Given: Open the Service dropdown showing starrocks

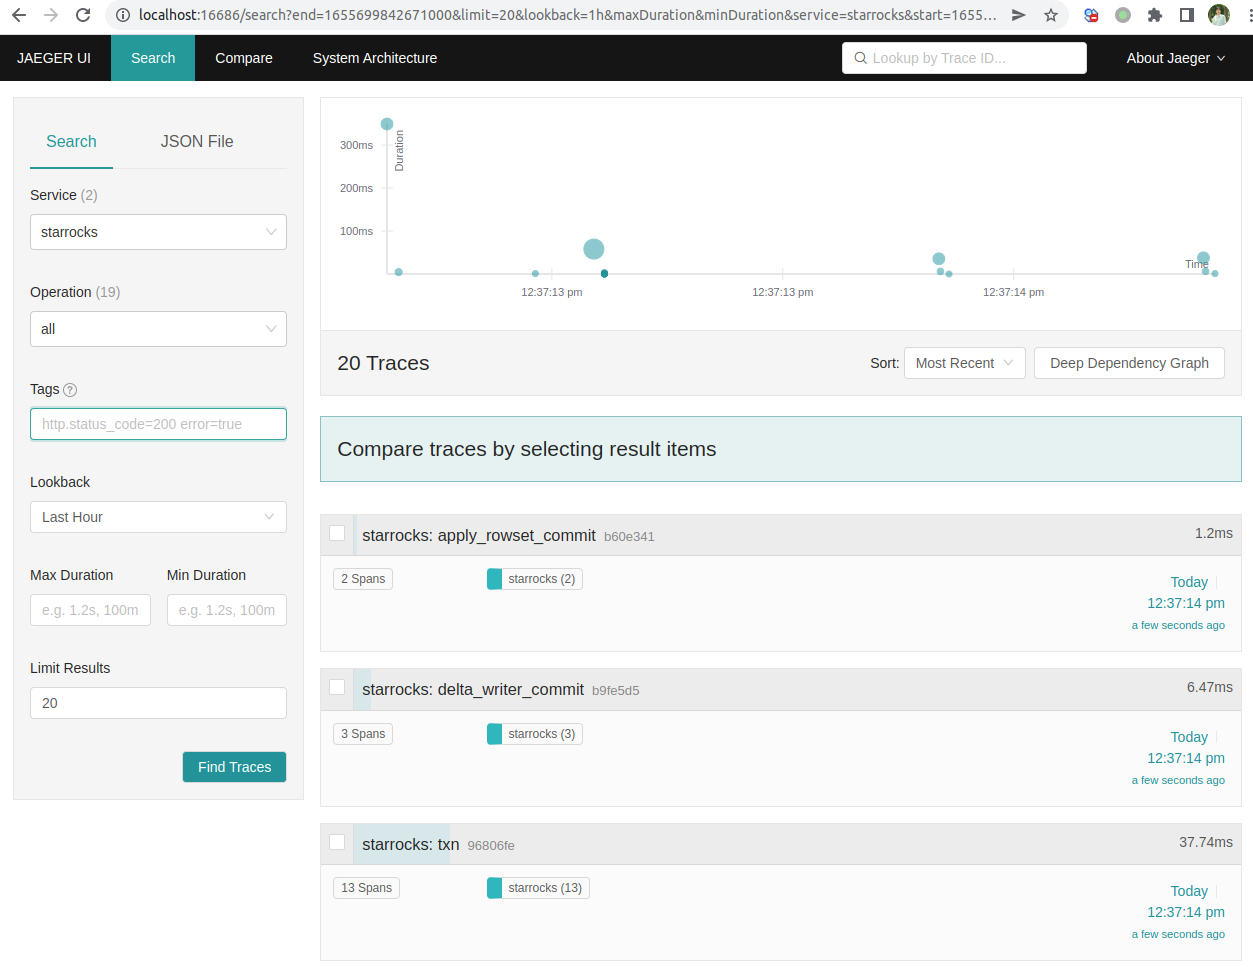Looking at the screenshot, I should tap(158, 232).
